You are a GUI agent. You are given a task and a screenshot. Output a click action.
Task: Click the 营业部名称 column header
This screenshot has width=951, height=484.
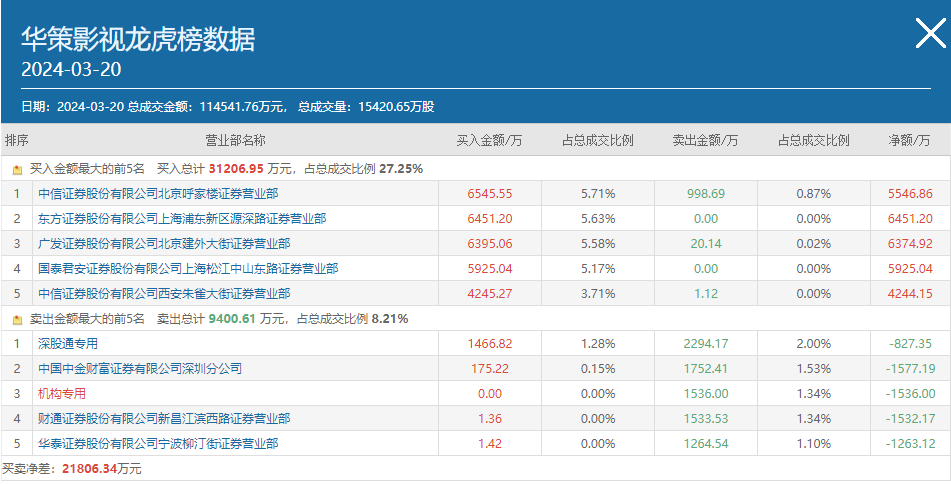coord(235,141)
